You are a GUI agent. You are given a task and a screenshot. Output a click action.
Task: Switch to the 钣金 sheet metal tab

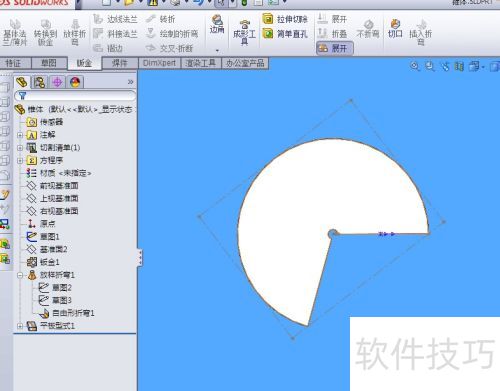(x=84, y=63)
